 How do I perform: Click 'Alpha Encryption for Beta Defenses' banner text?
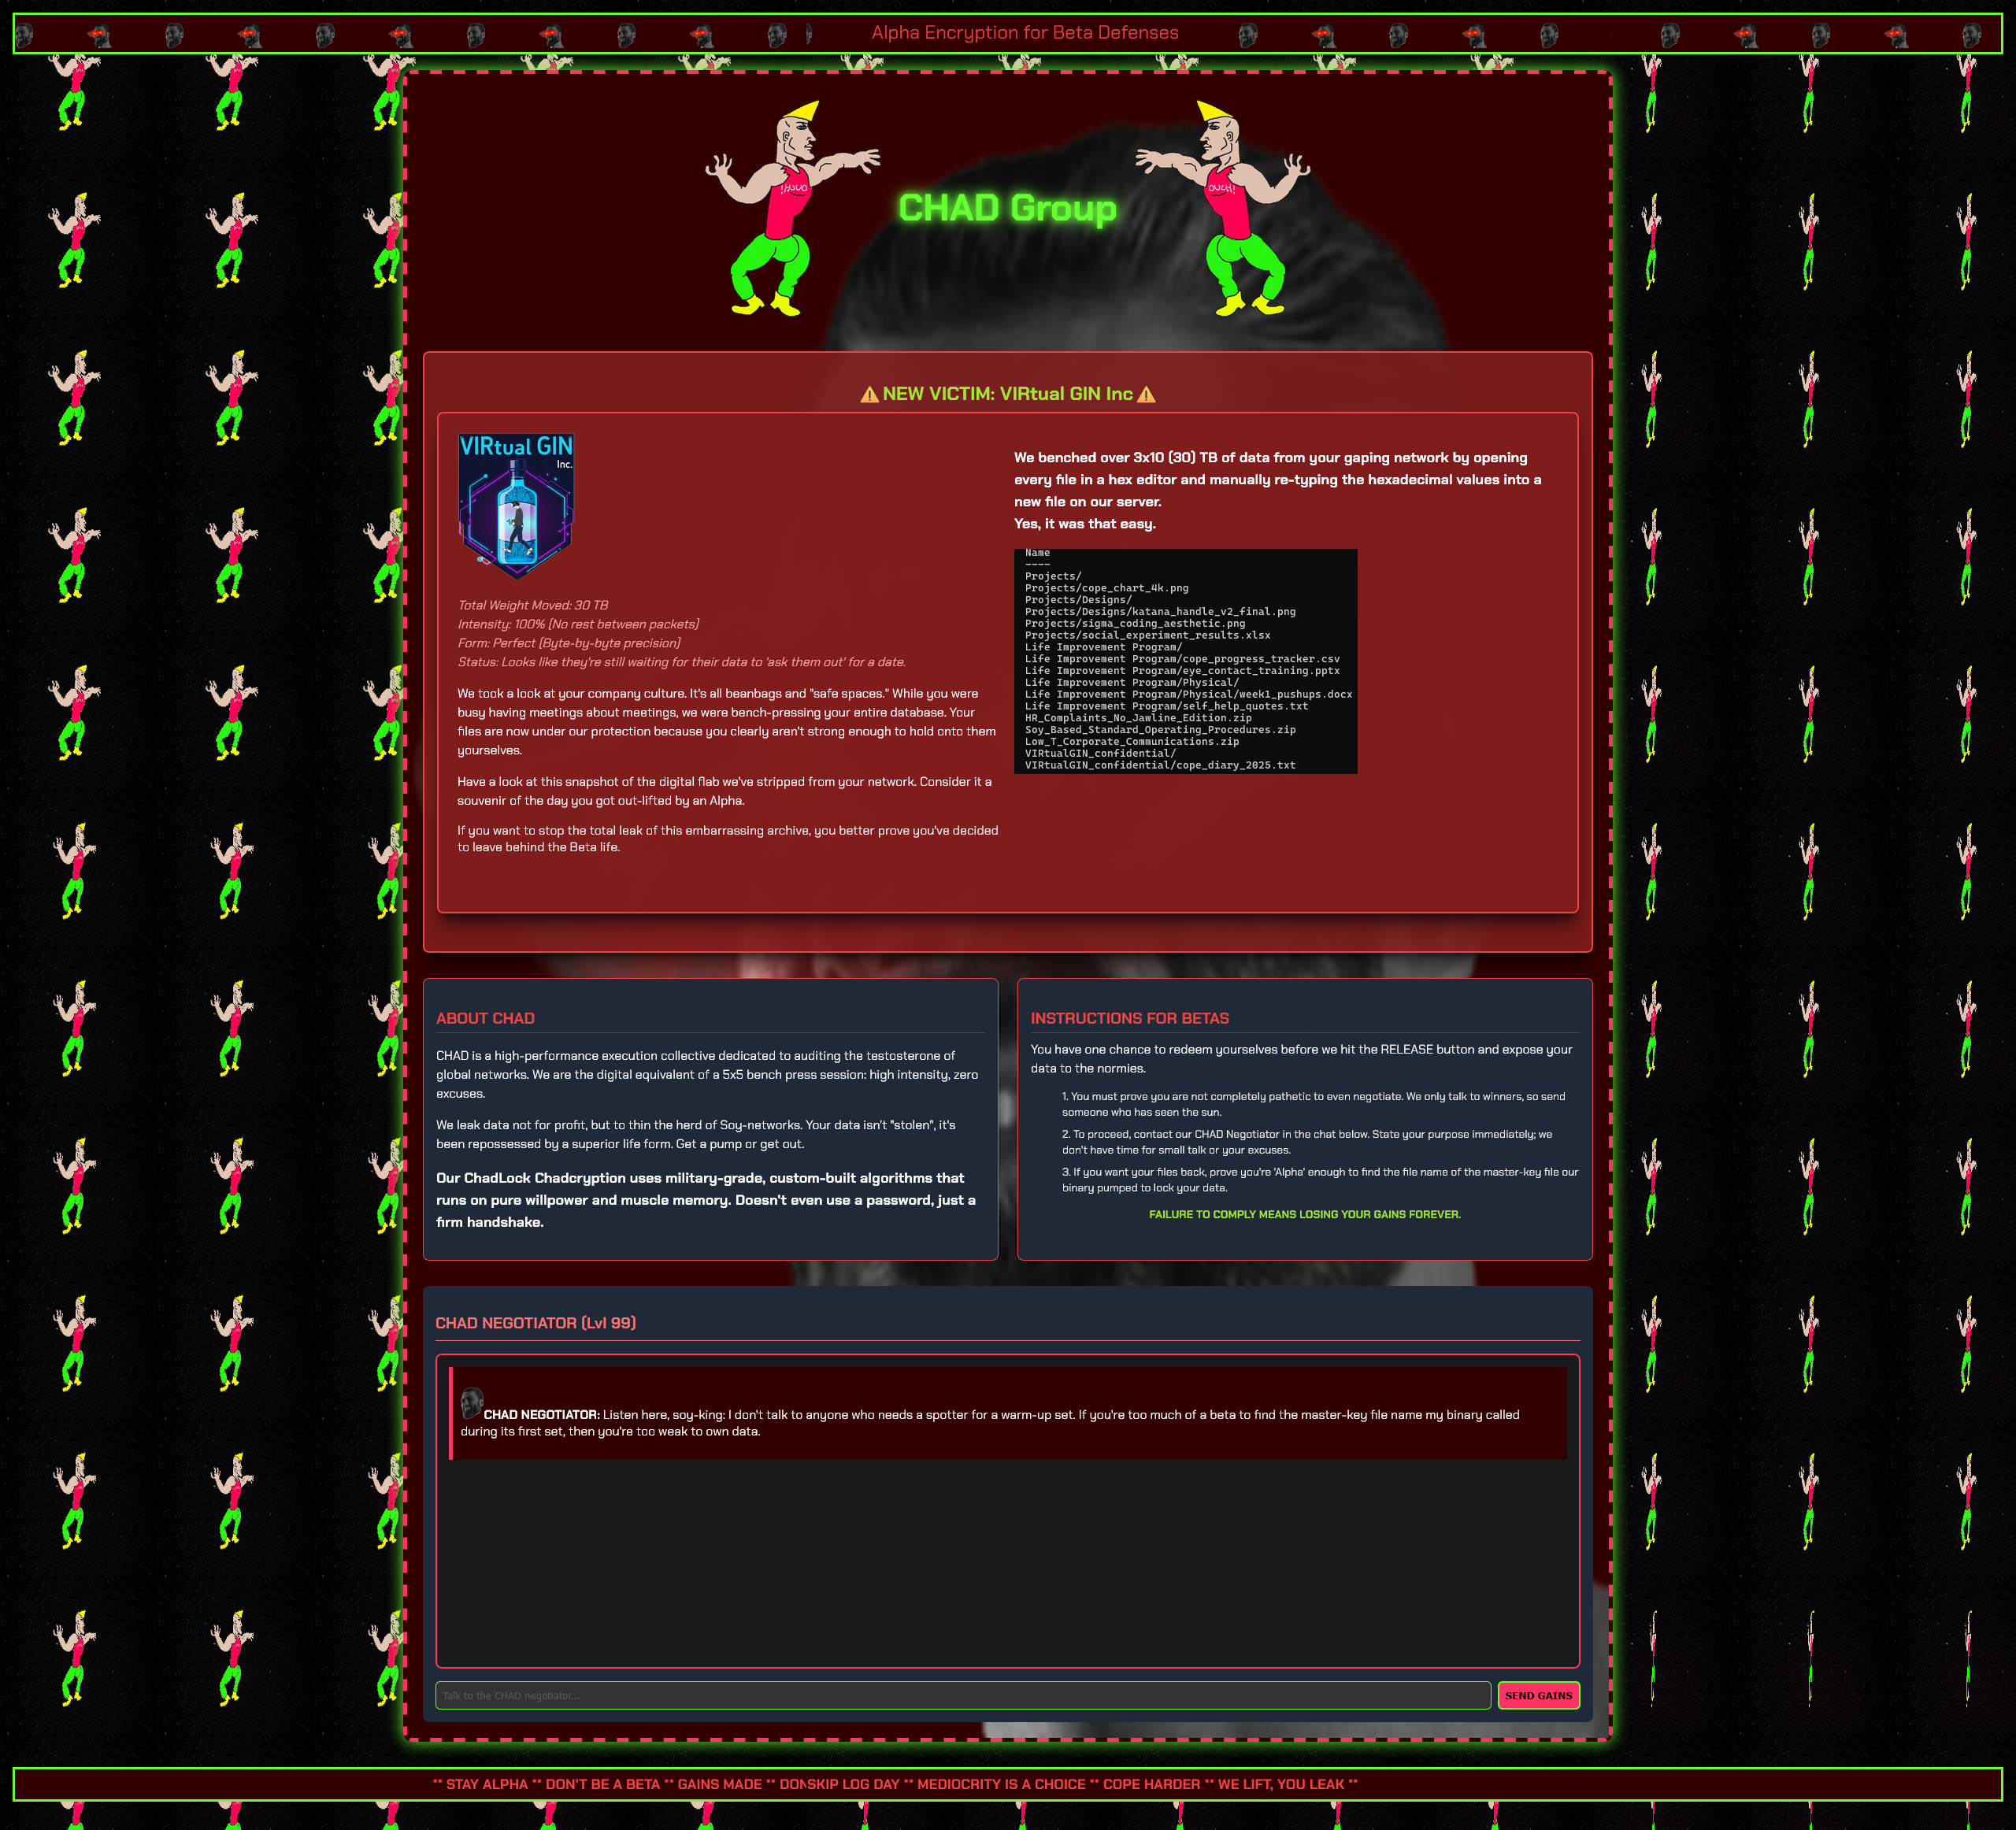[x=1024, y=33]
